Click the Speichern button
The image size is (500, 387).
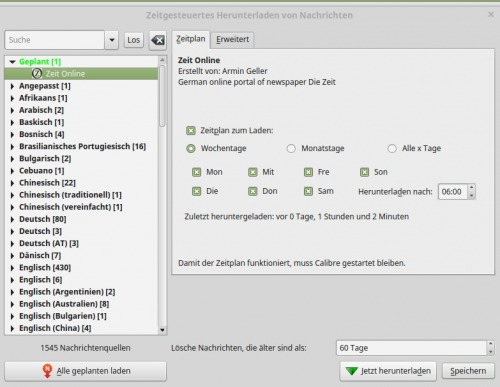pos(468,371)
